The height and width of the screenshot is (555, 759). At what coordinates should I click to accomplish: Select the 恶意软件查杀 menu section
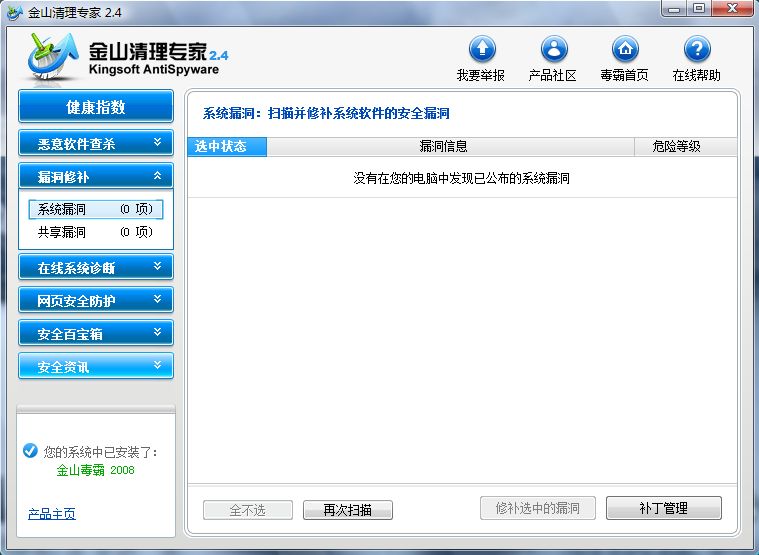click(96, 143)
